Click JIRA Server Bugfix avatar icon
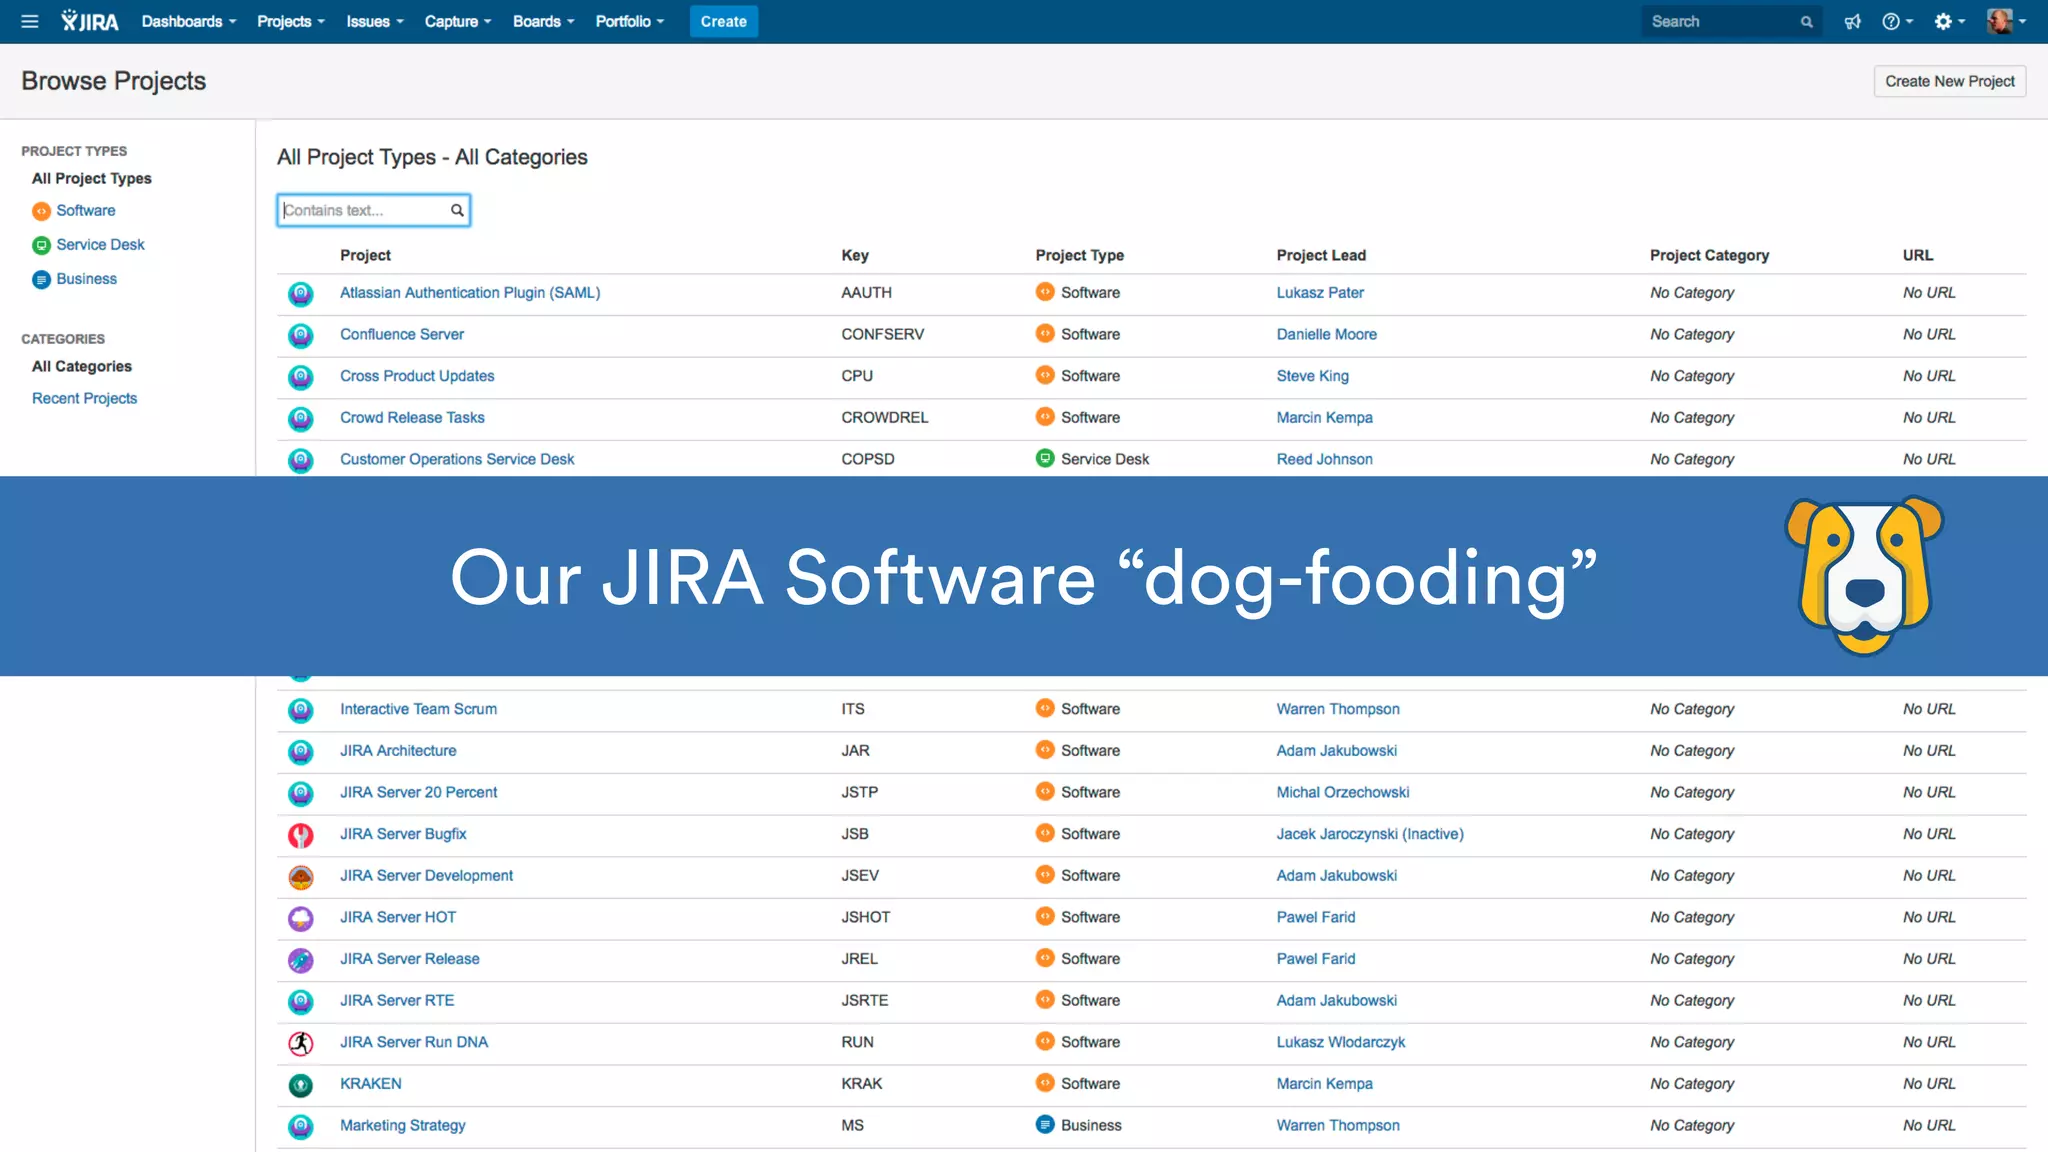This screenshot has height=1152, width=2048. click(300, 835)
